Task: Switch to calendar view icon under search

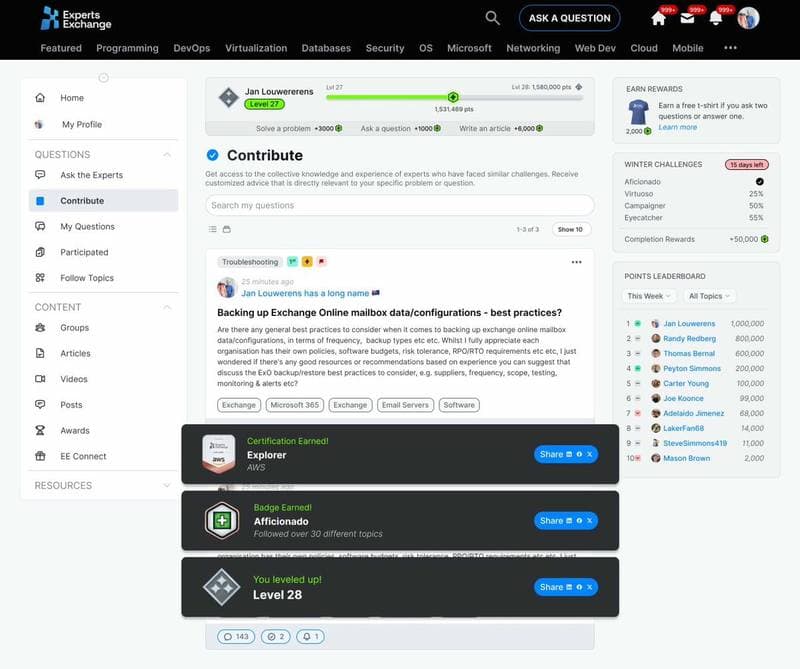Action: (226, 229)
